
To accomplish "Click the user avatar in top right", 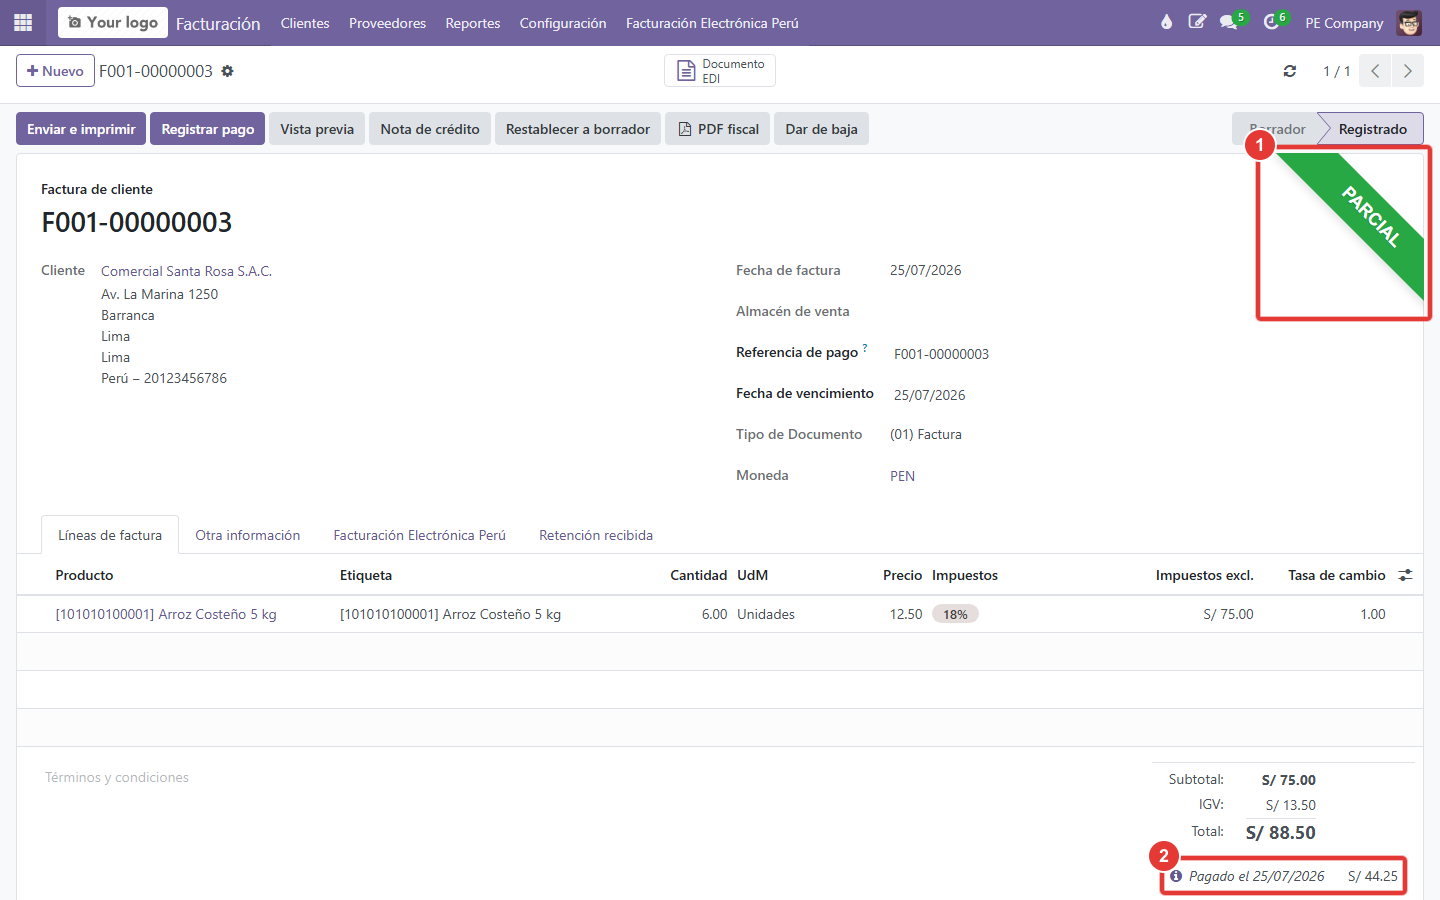I will point(1409,22).
